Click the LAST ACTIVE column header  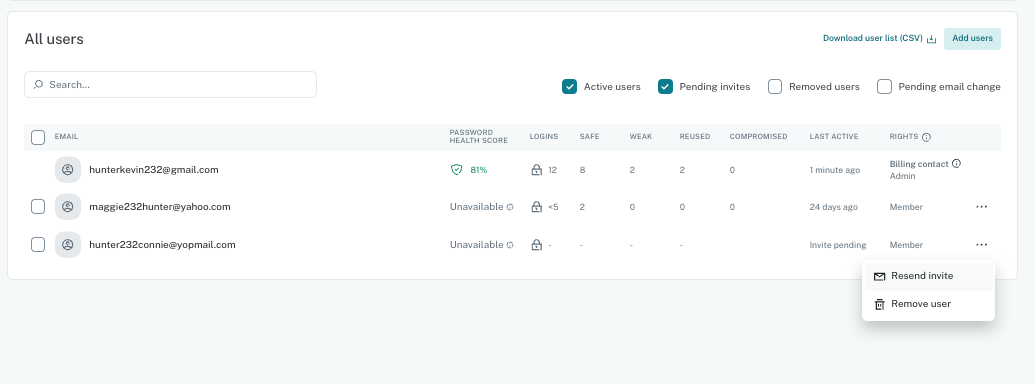pos(834,137)
